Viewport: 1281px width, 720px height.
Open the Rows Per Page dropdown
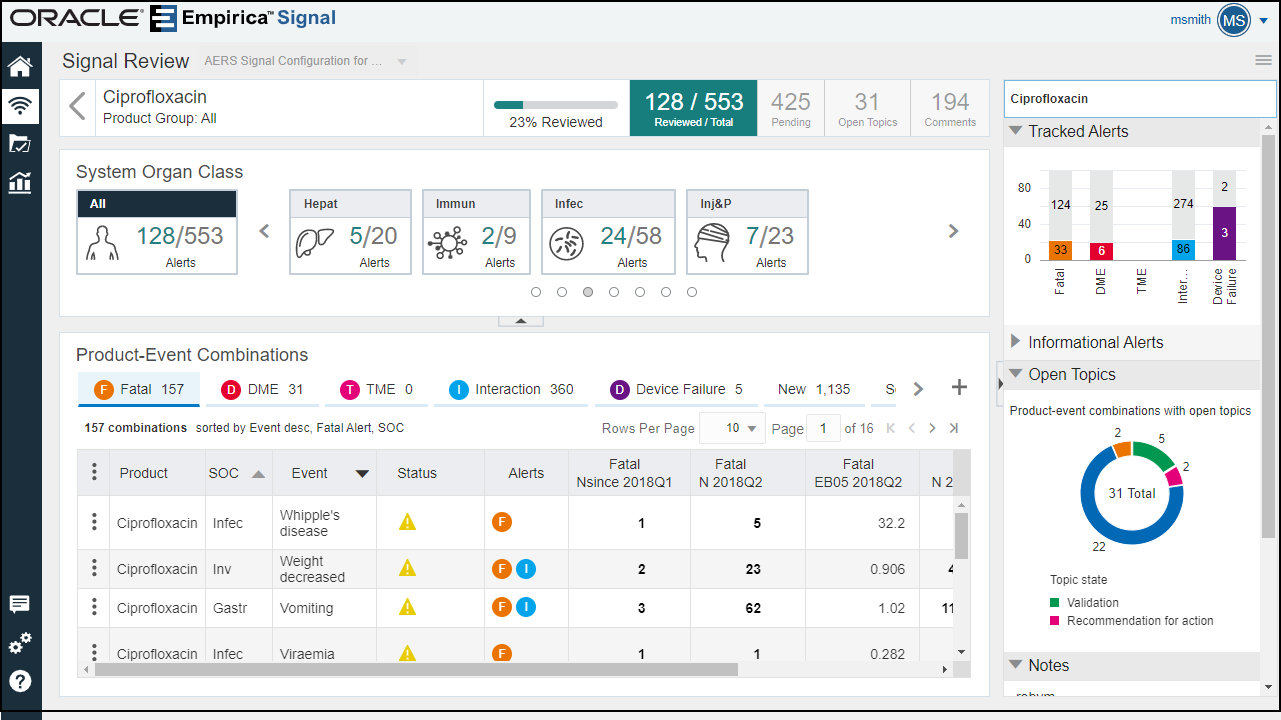click(x=733, y=428)
